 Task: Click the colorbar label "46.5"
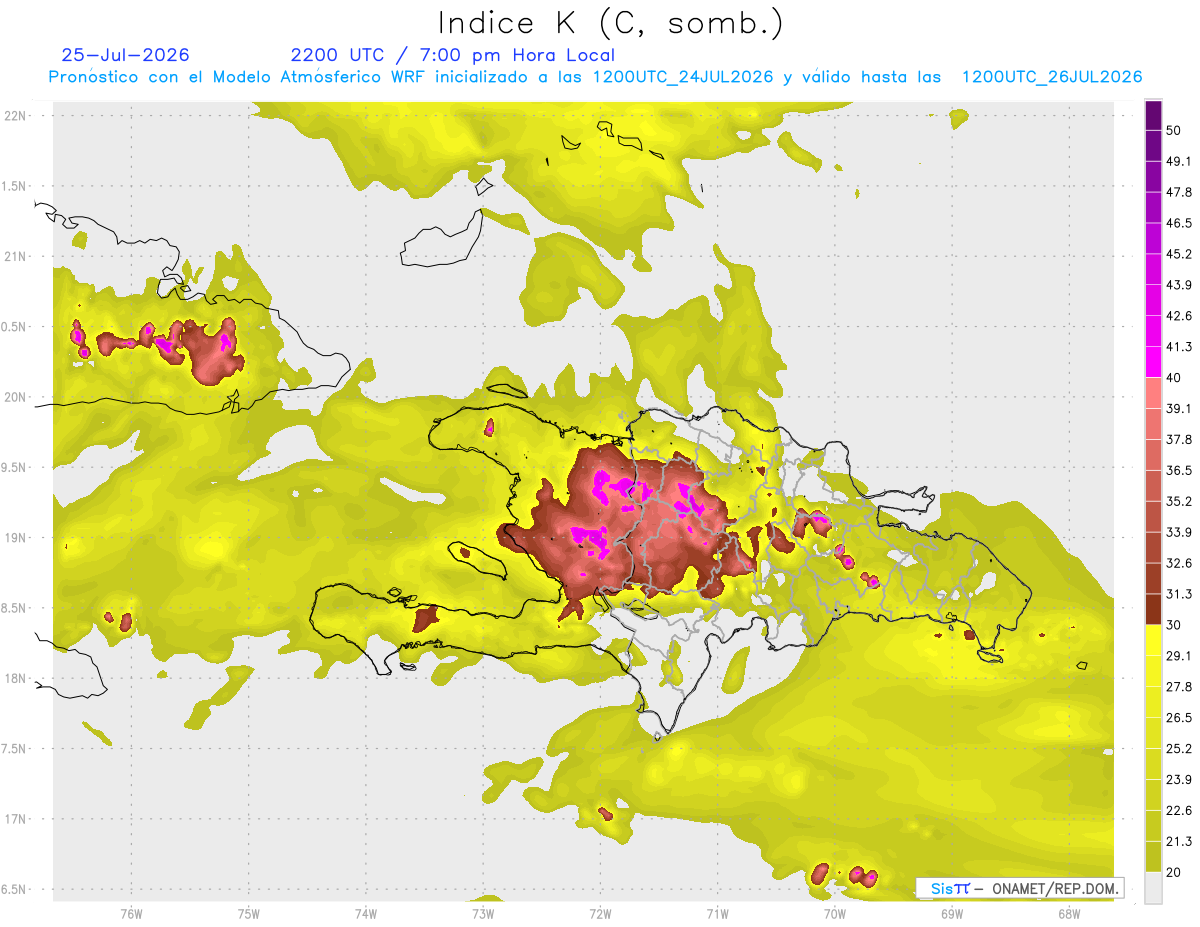coord(1179,223)
